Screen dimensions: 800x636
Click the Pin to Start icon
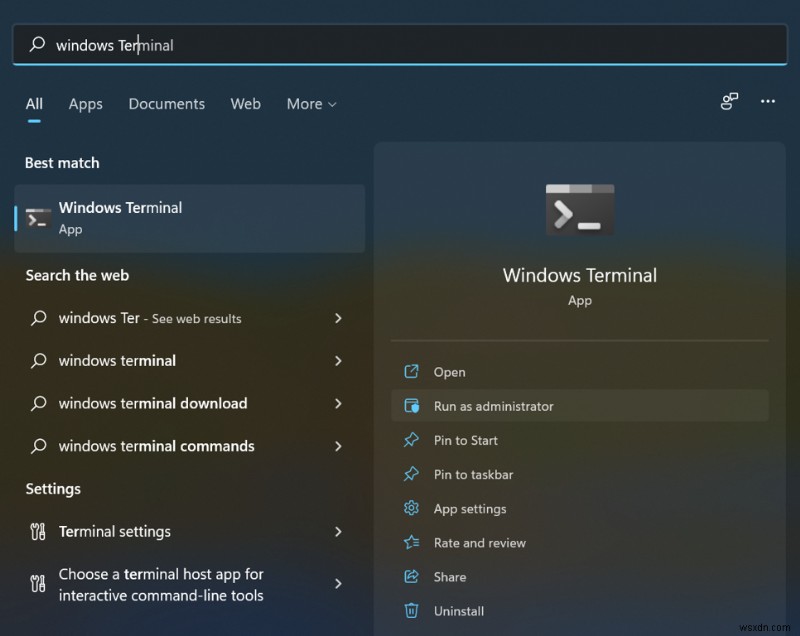coord(410,440)
